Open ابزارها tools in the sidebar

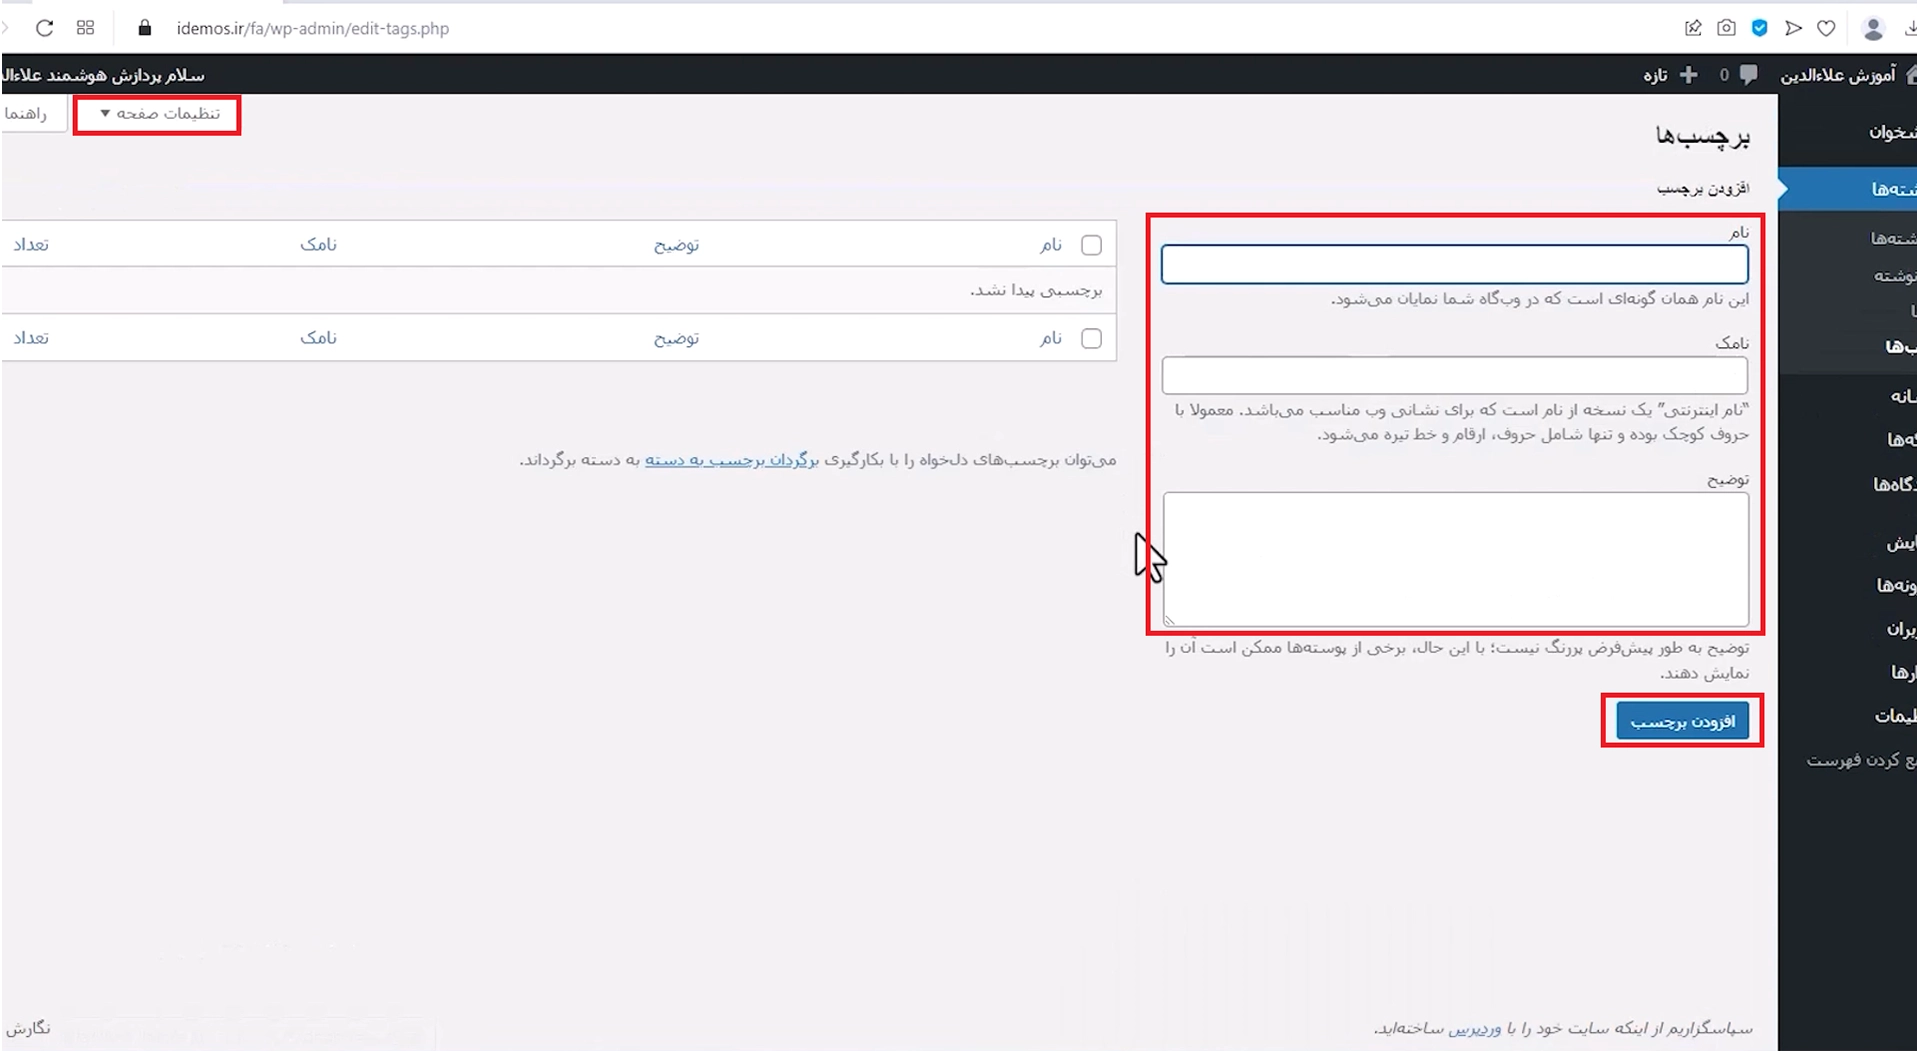(1903, 673)
